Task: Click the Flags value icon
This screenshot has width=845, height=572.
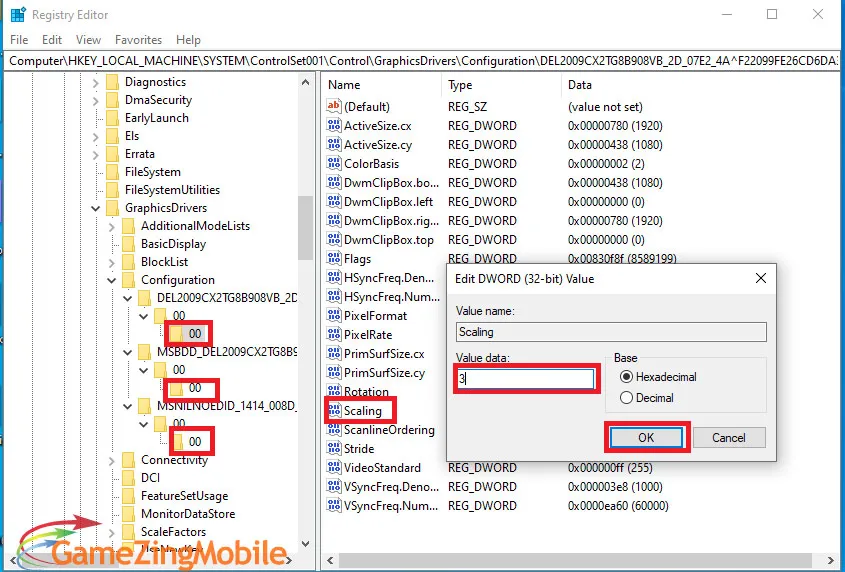Action: coord(334,259)
